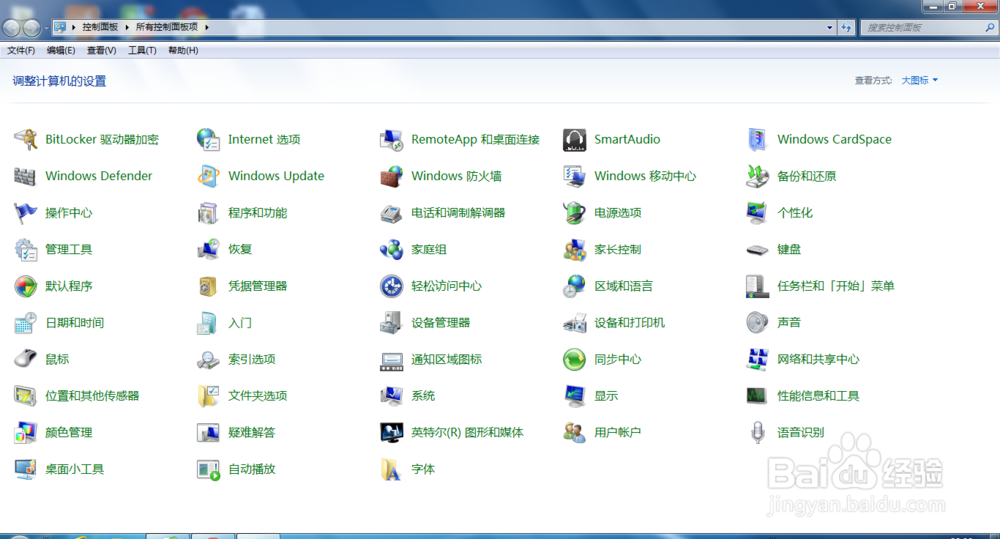The height and width of the screenshot is (539, 1000).
Task: Open 个性化 monitor icon
Action: click(757, 212)
